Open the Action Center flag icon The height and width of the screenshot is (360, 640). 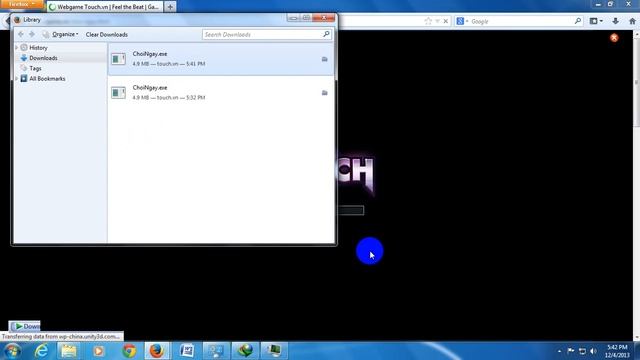point(571,351)
